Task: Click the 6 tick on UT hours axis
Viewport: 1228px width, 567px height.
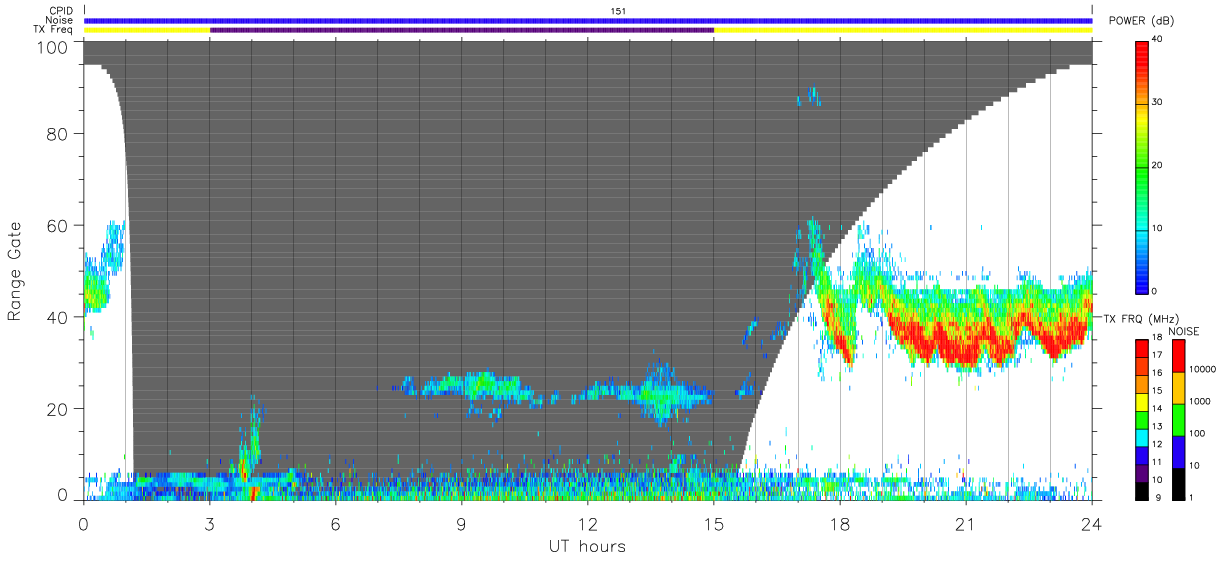Action: pos(336,523)
